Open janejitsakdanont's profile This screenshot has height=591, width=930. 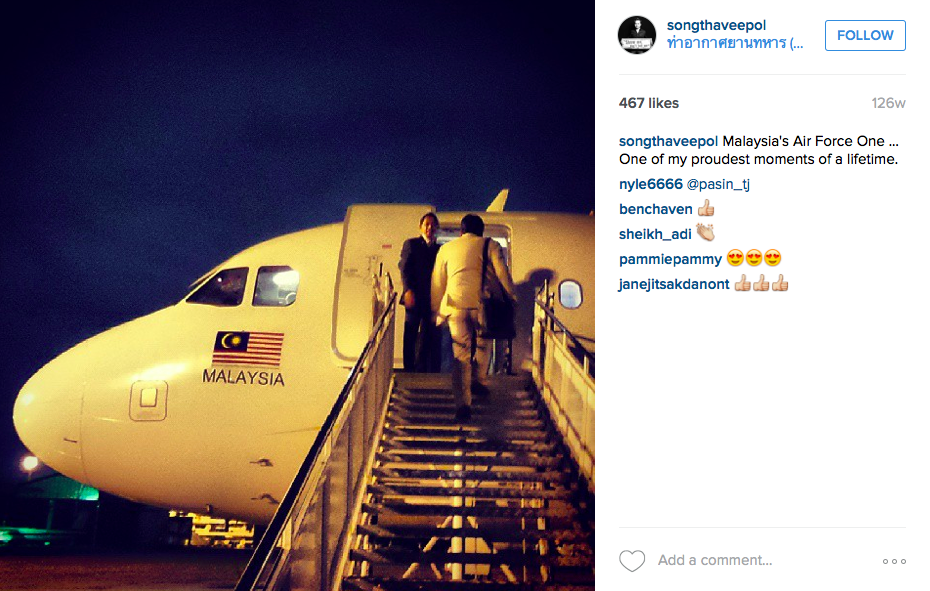click(674, 284)
